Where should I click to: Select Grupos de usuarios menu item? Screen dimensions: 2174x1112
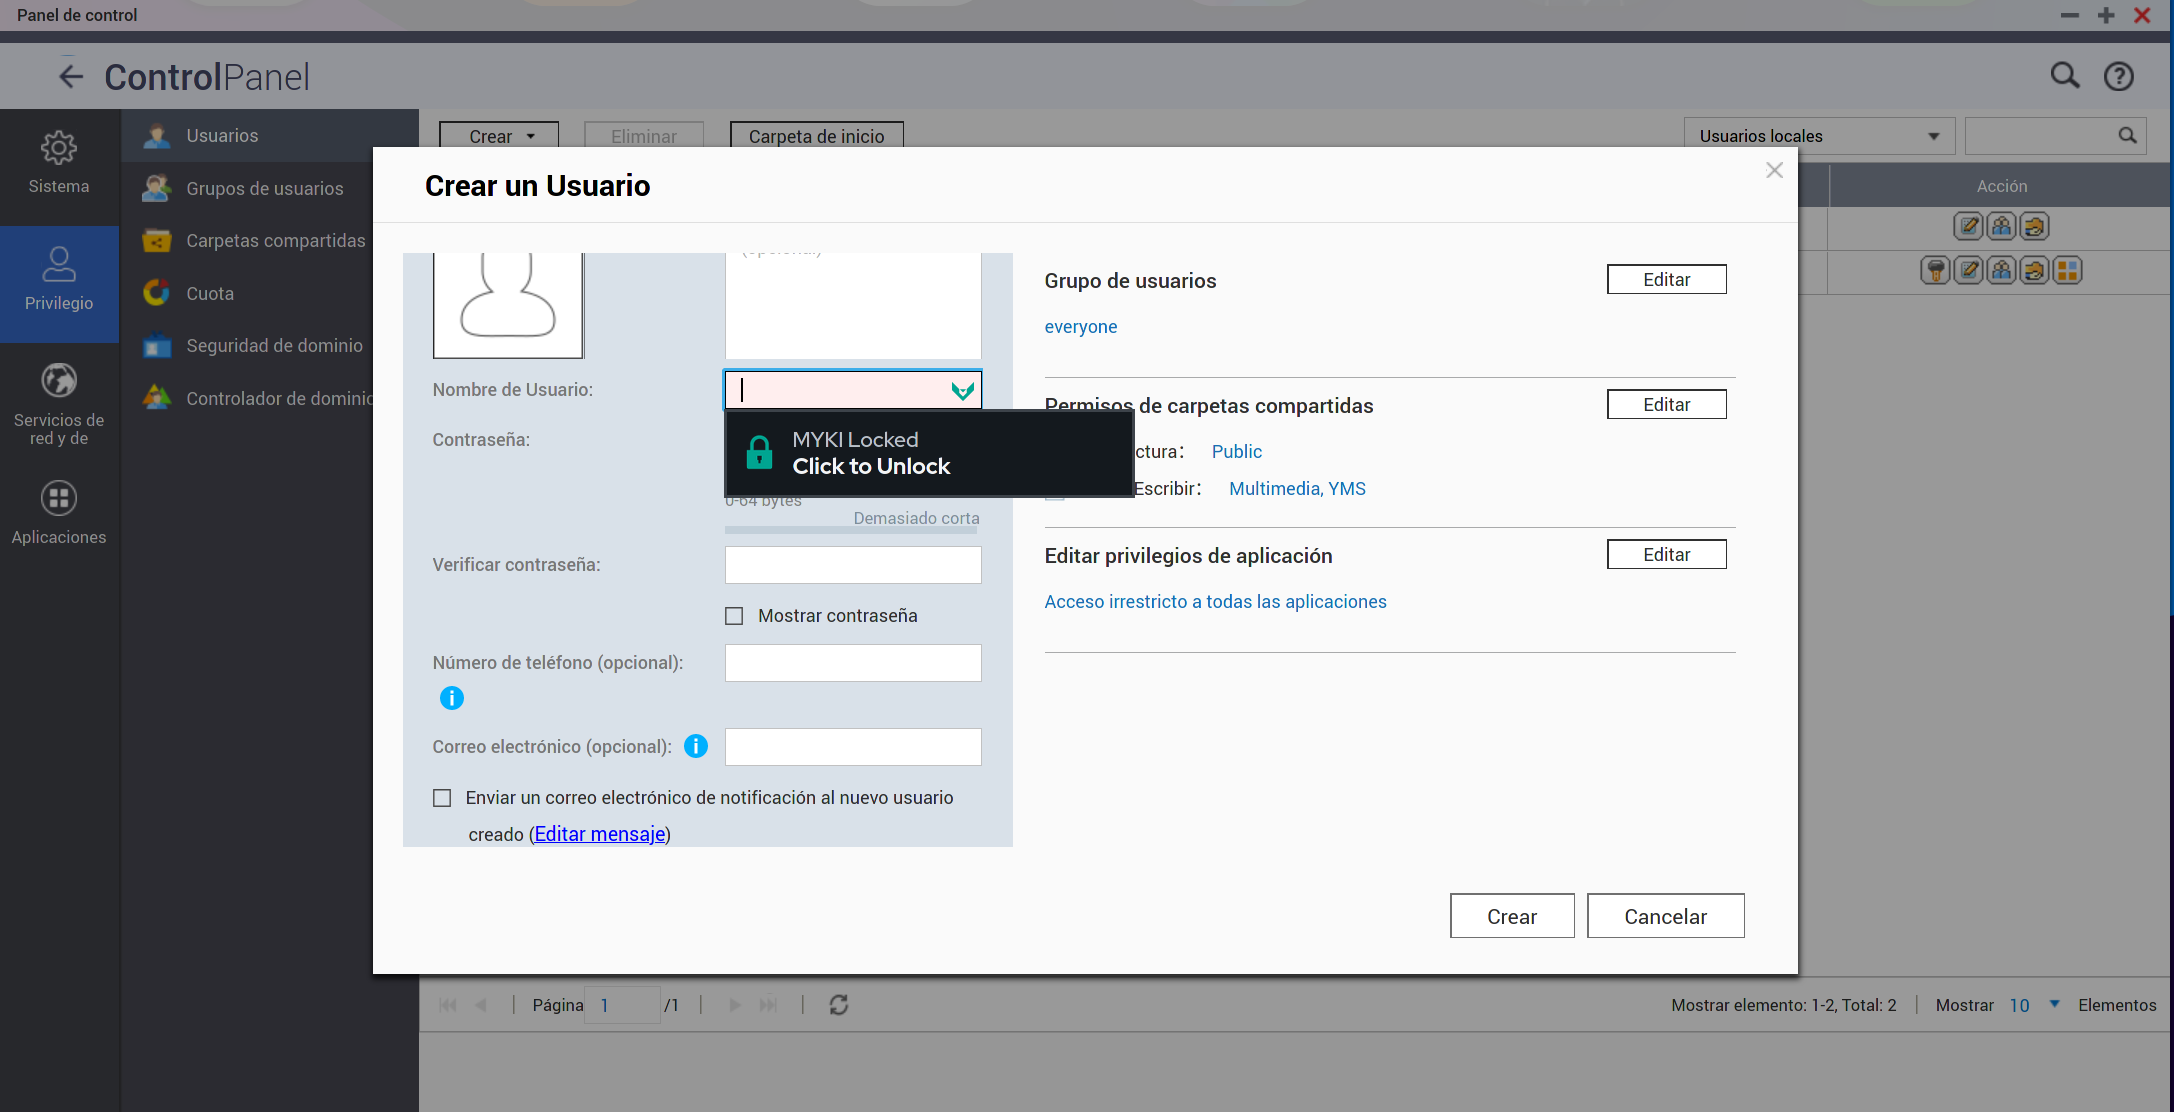tap(264, 188)
